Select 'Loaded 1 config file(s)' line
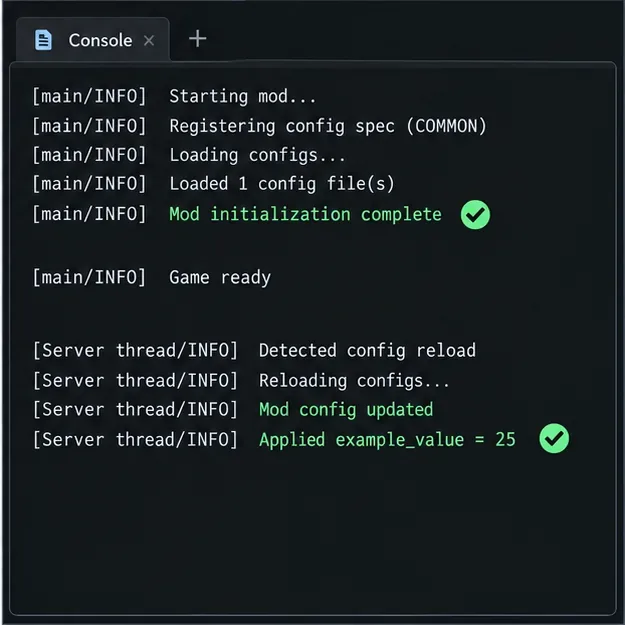The height and width of the screenshot is (625, 625). tap(213, 184)
